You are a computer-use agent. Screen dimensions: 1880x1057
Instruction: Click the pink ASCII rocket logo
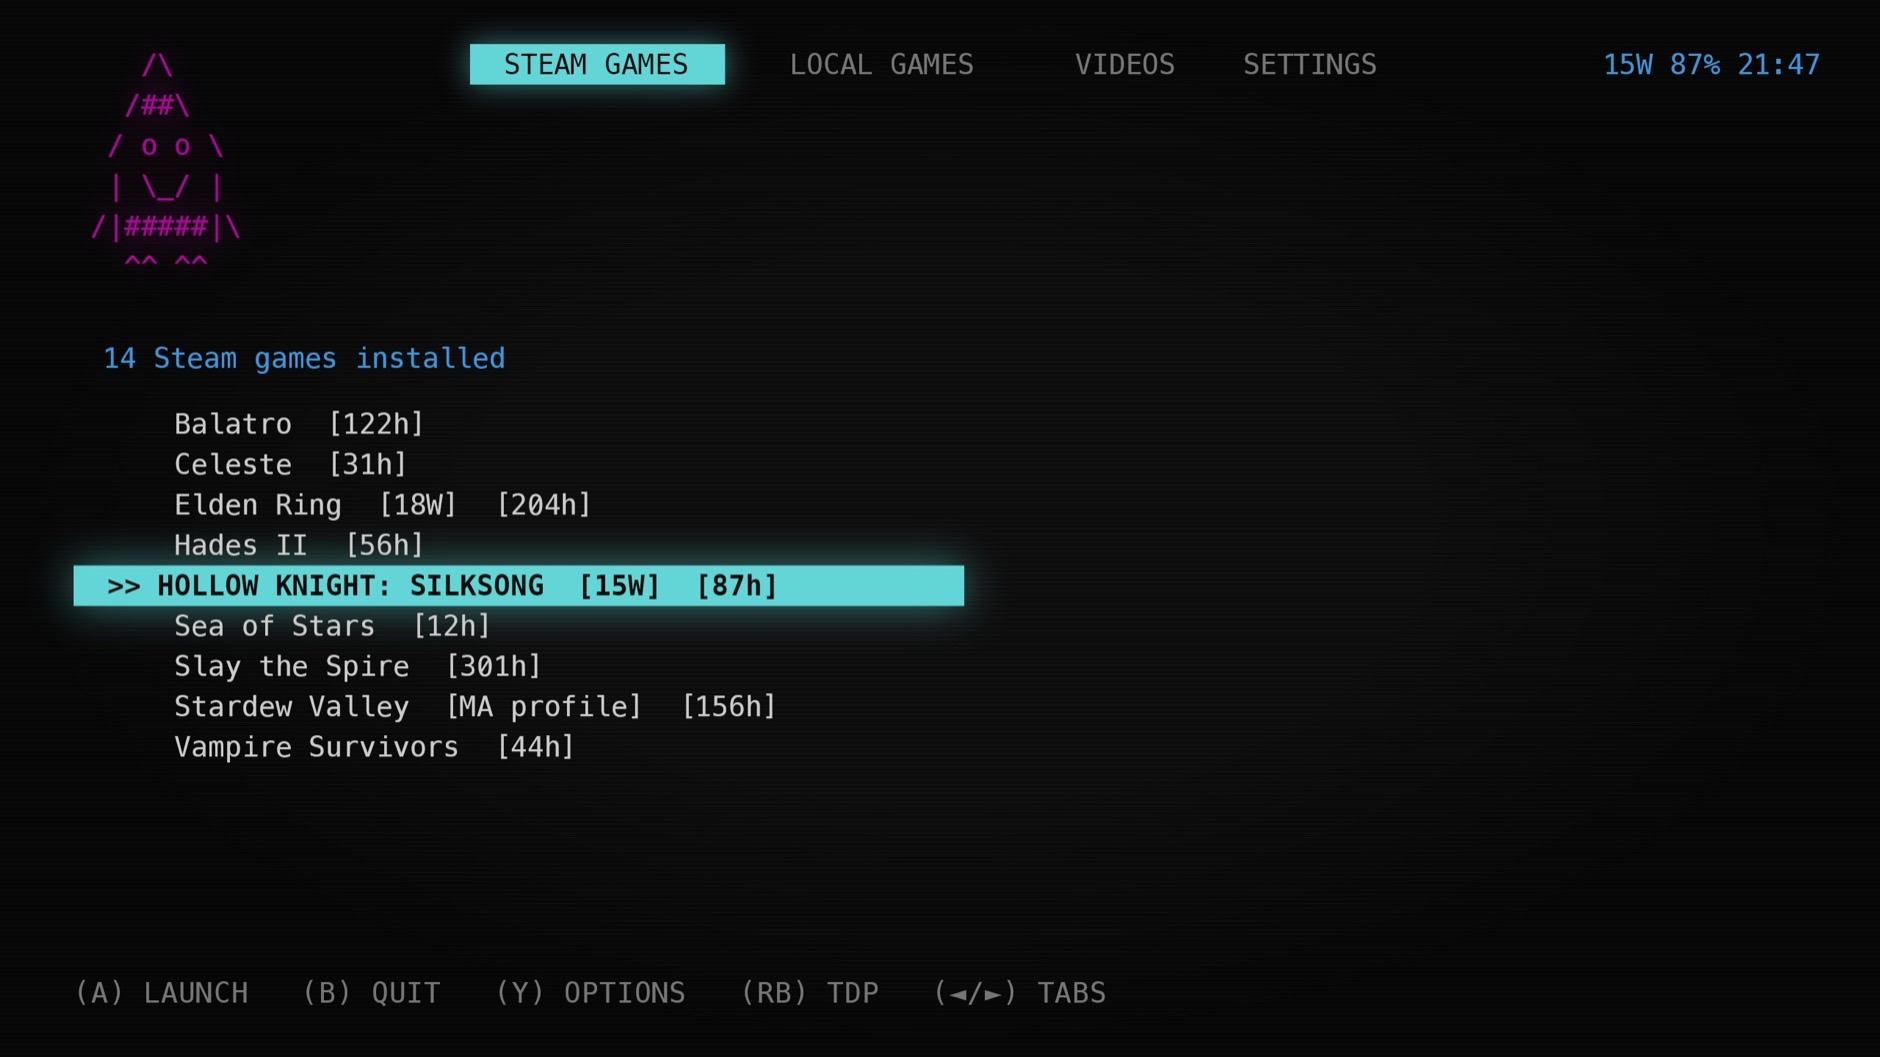click(x=165, y=162)
